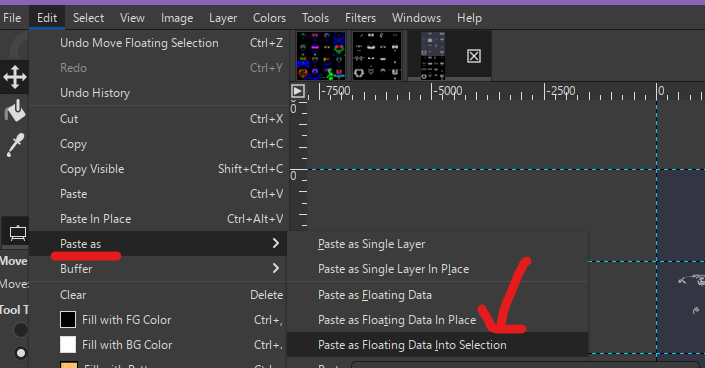Expand the Paste as submenu arrow
The image size is (705, 368).
276,243
